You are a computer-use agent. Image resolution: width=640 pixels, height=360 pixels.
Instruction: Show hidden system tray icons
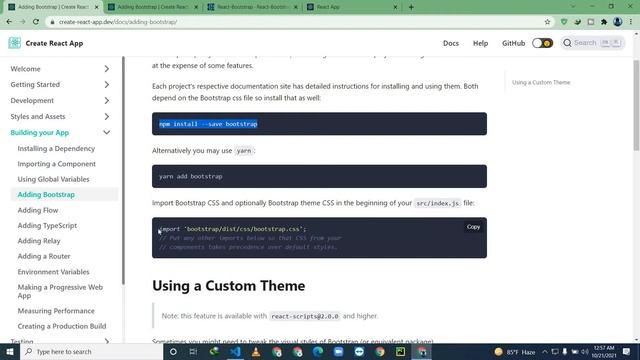(x=545, y=351)
